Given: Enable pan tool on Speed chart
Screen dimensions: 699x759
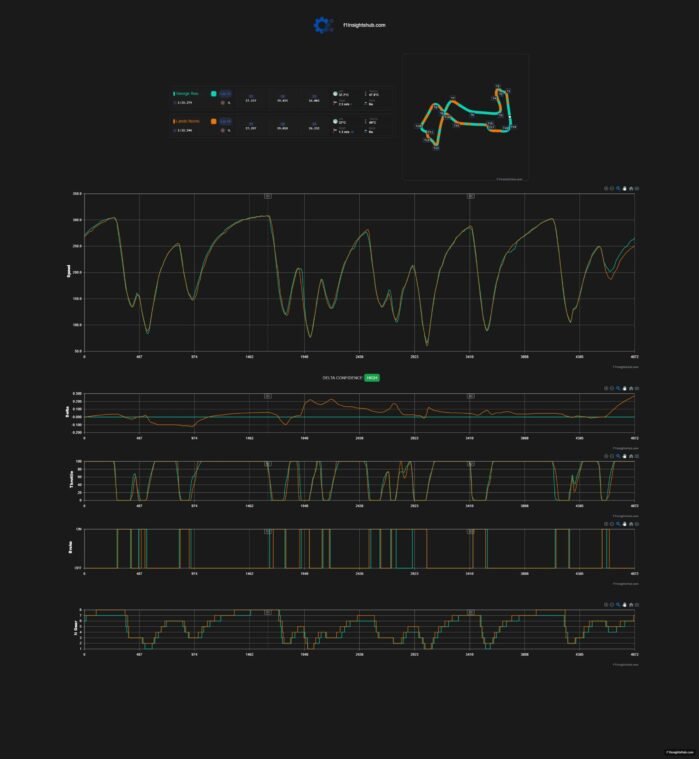Looking at the screenshot, I should pyautogui.click(x=624, y=188).
